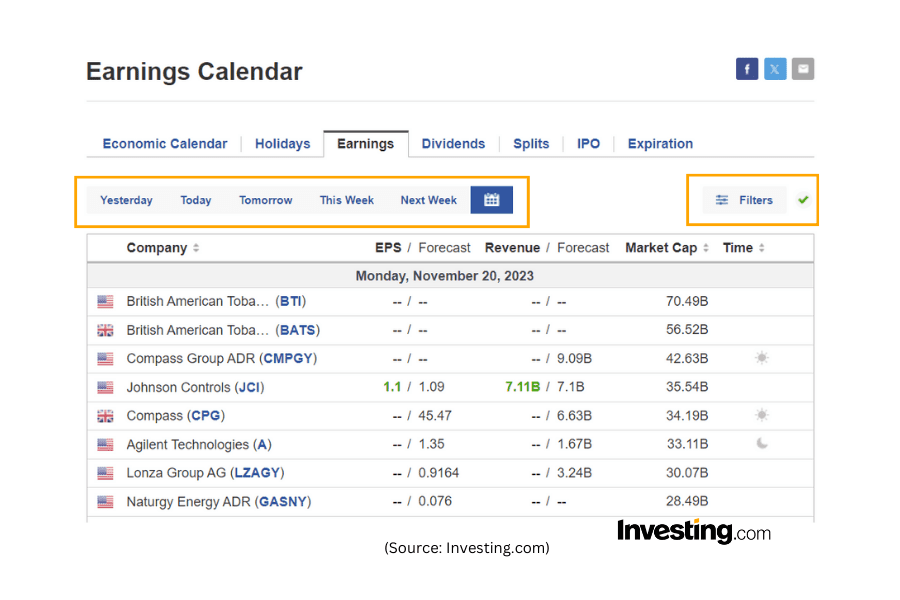Click the Monday, November 20, 2023 date row

click(x=450, y=276)
